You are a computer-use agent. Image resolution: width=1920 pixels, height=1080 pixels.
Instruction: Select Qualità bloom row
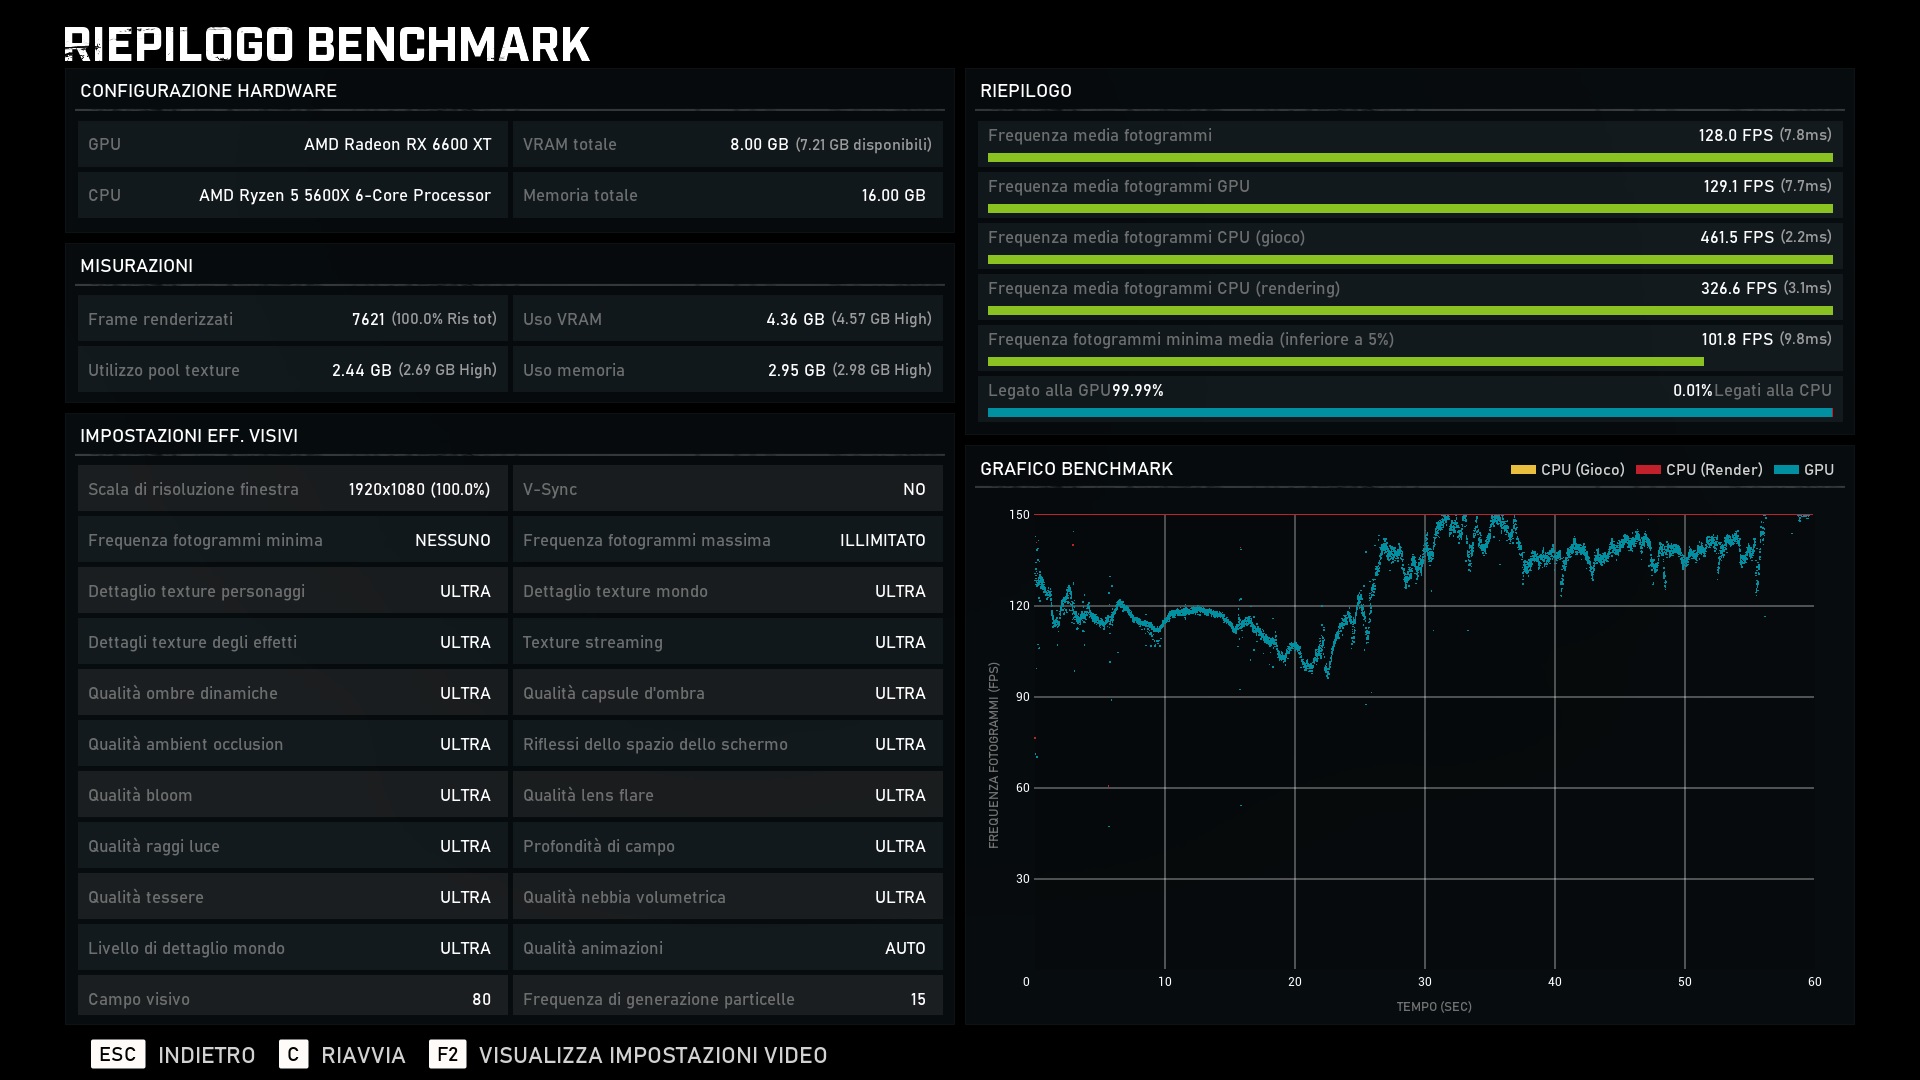pos(293,795)
